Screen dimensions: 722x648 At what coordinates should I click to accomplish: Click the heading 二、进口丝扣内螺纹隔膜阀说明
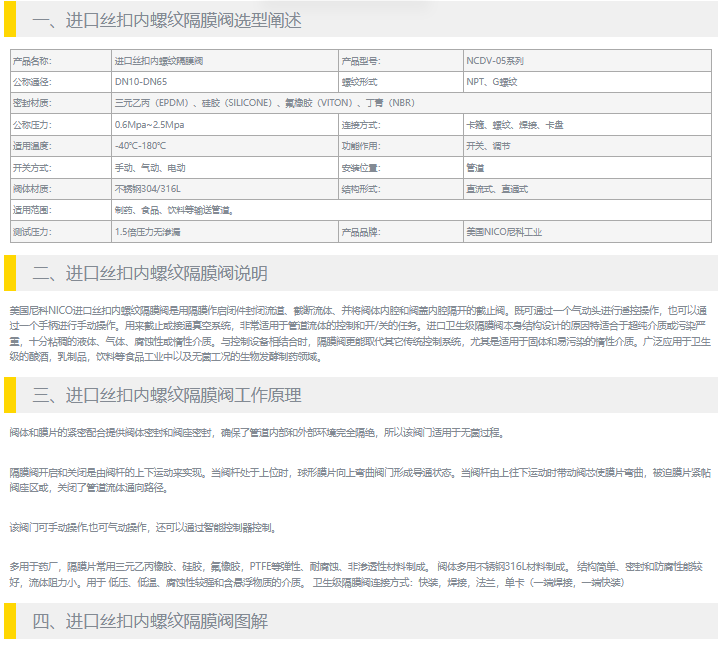(x=150, y=274)
